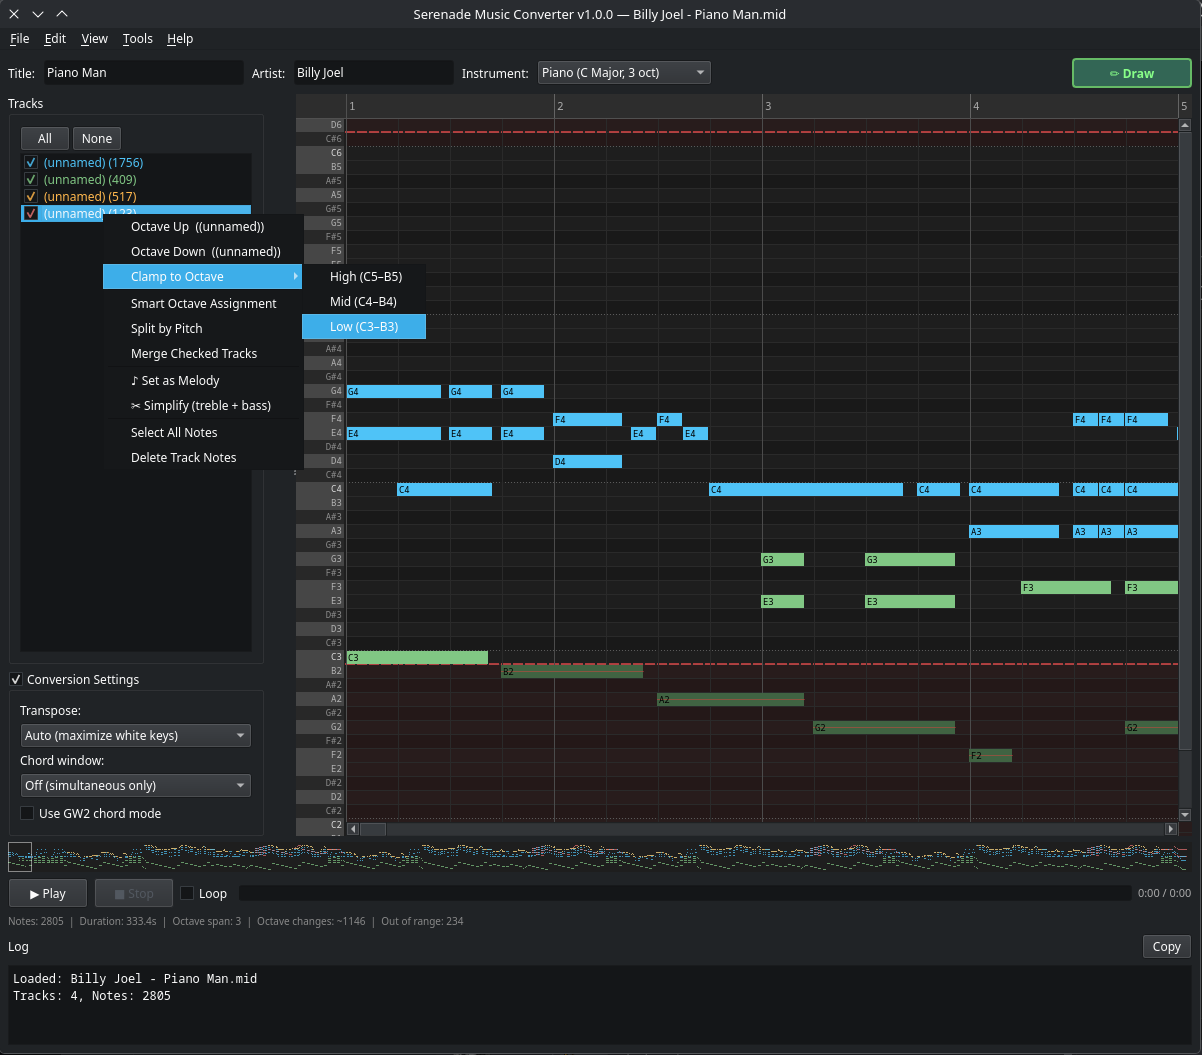Screen dimensions: 1202x1055
Task: Select Low (C3–B3) in the submenu
Action: tap(363, 326)
